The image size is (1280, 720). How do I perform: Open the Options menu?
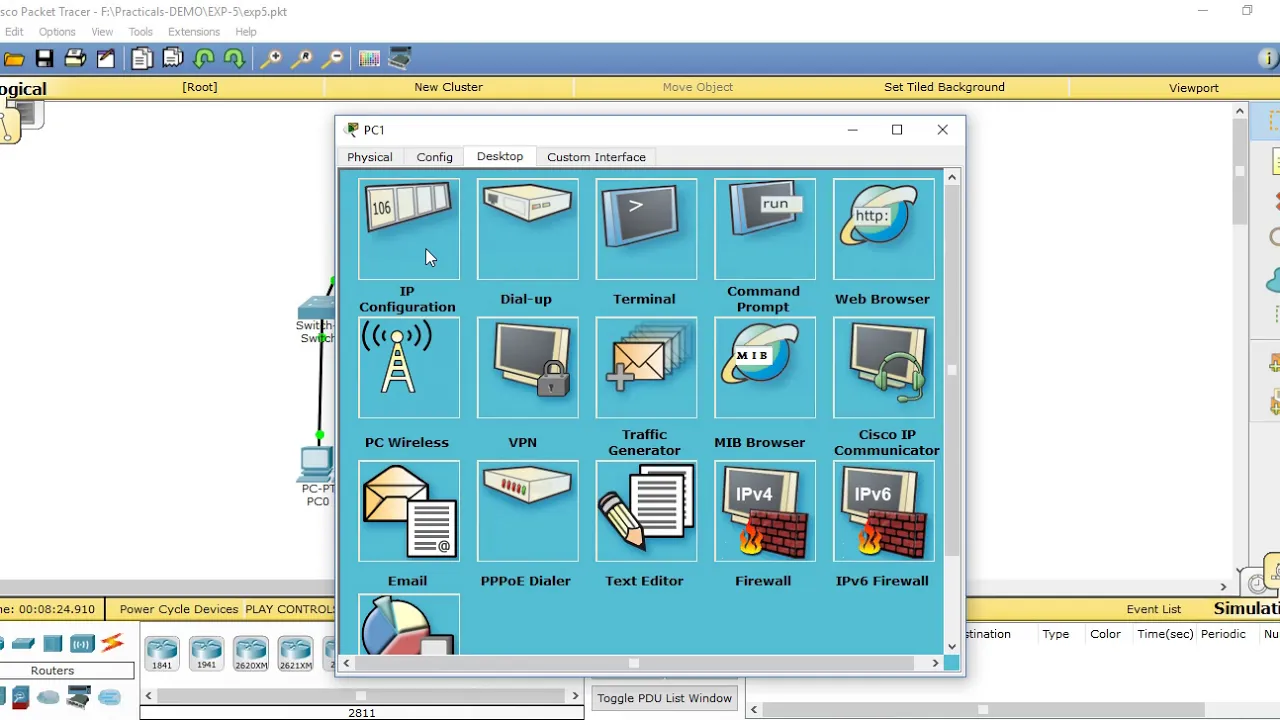click(x=57, y=32)
